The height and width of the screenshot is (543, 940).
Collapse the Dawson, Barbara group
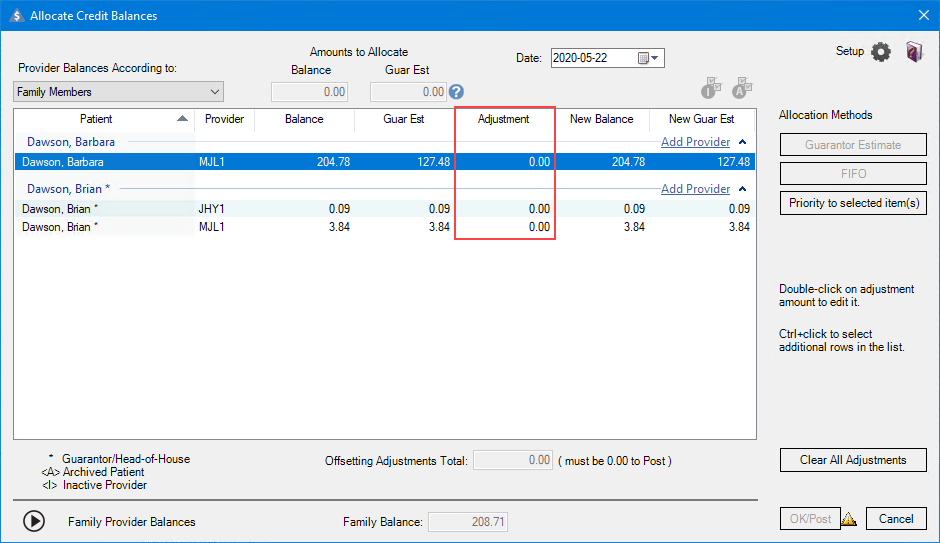tap(743, 142)
